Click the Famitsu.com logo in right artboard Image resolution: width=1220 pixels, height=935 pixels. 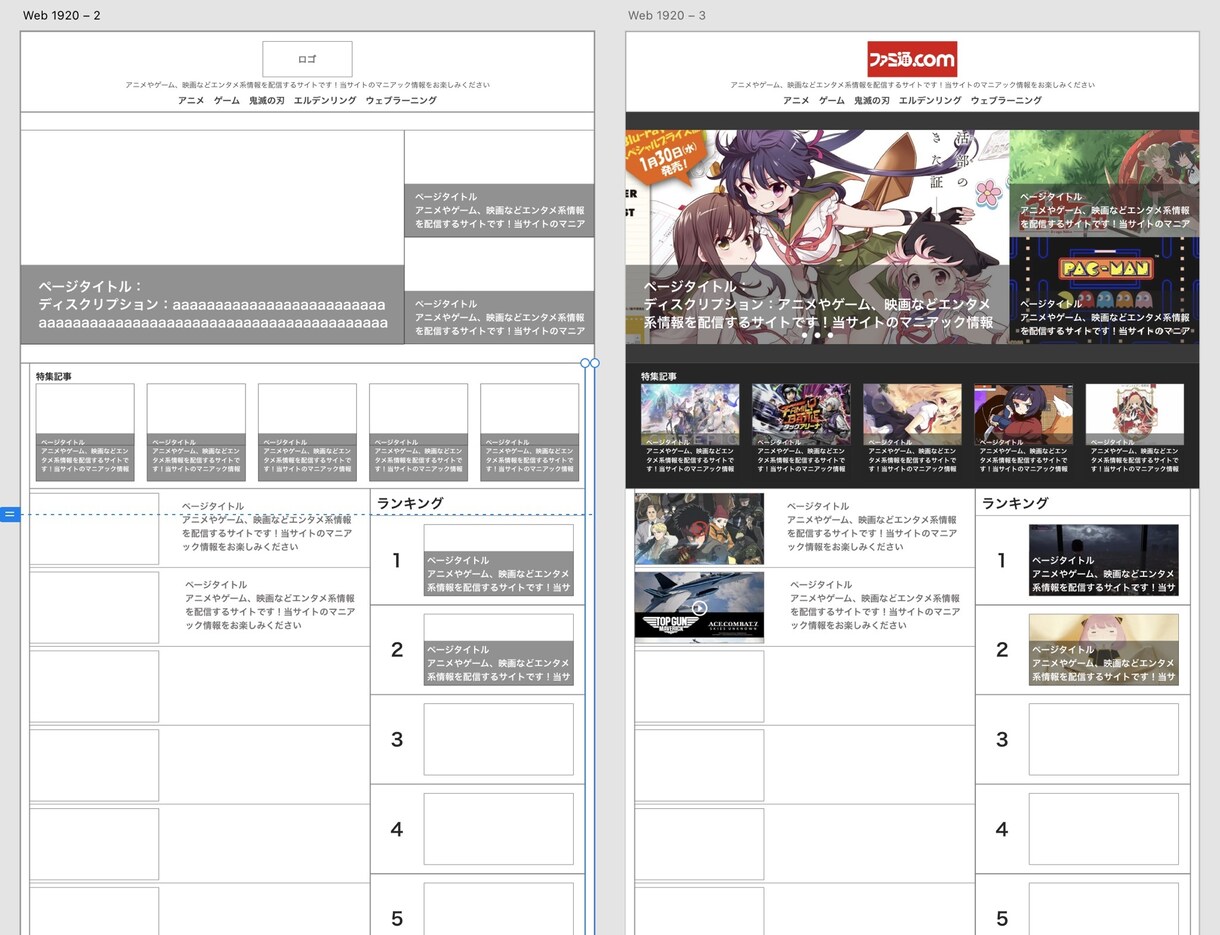911,59
